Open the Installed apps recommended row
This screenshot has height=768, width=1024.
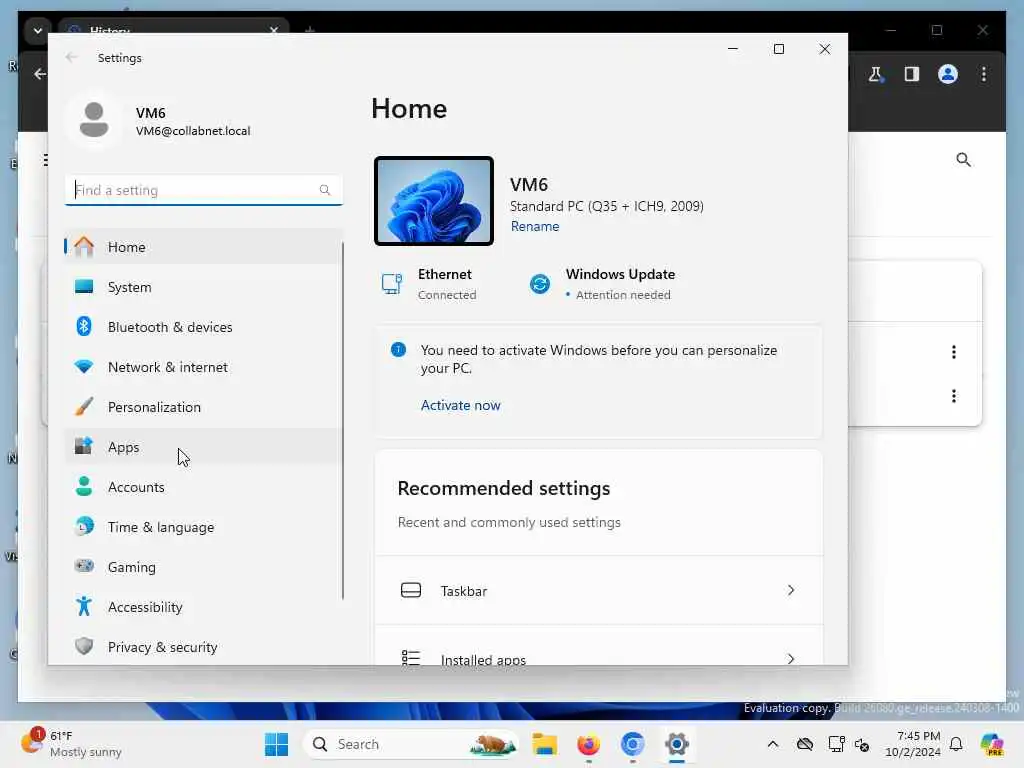click(598, 647)
